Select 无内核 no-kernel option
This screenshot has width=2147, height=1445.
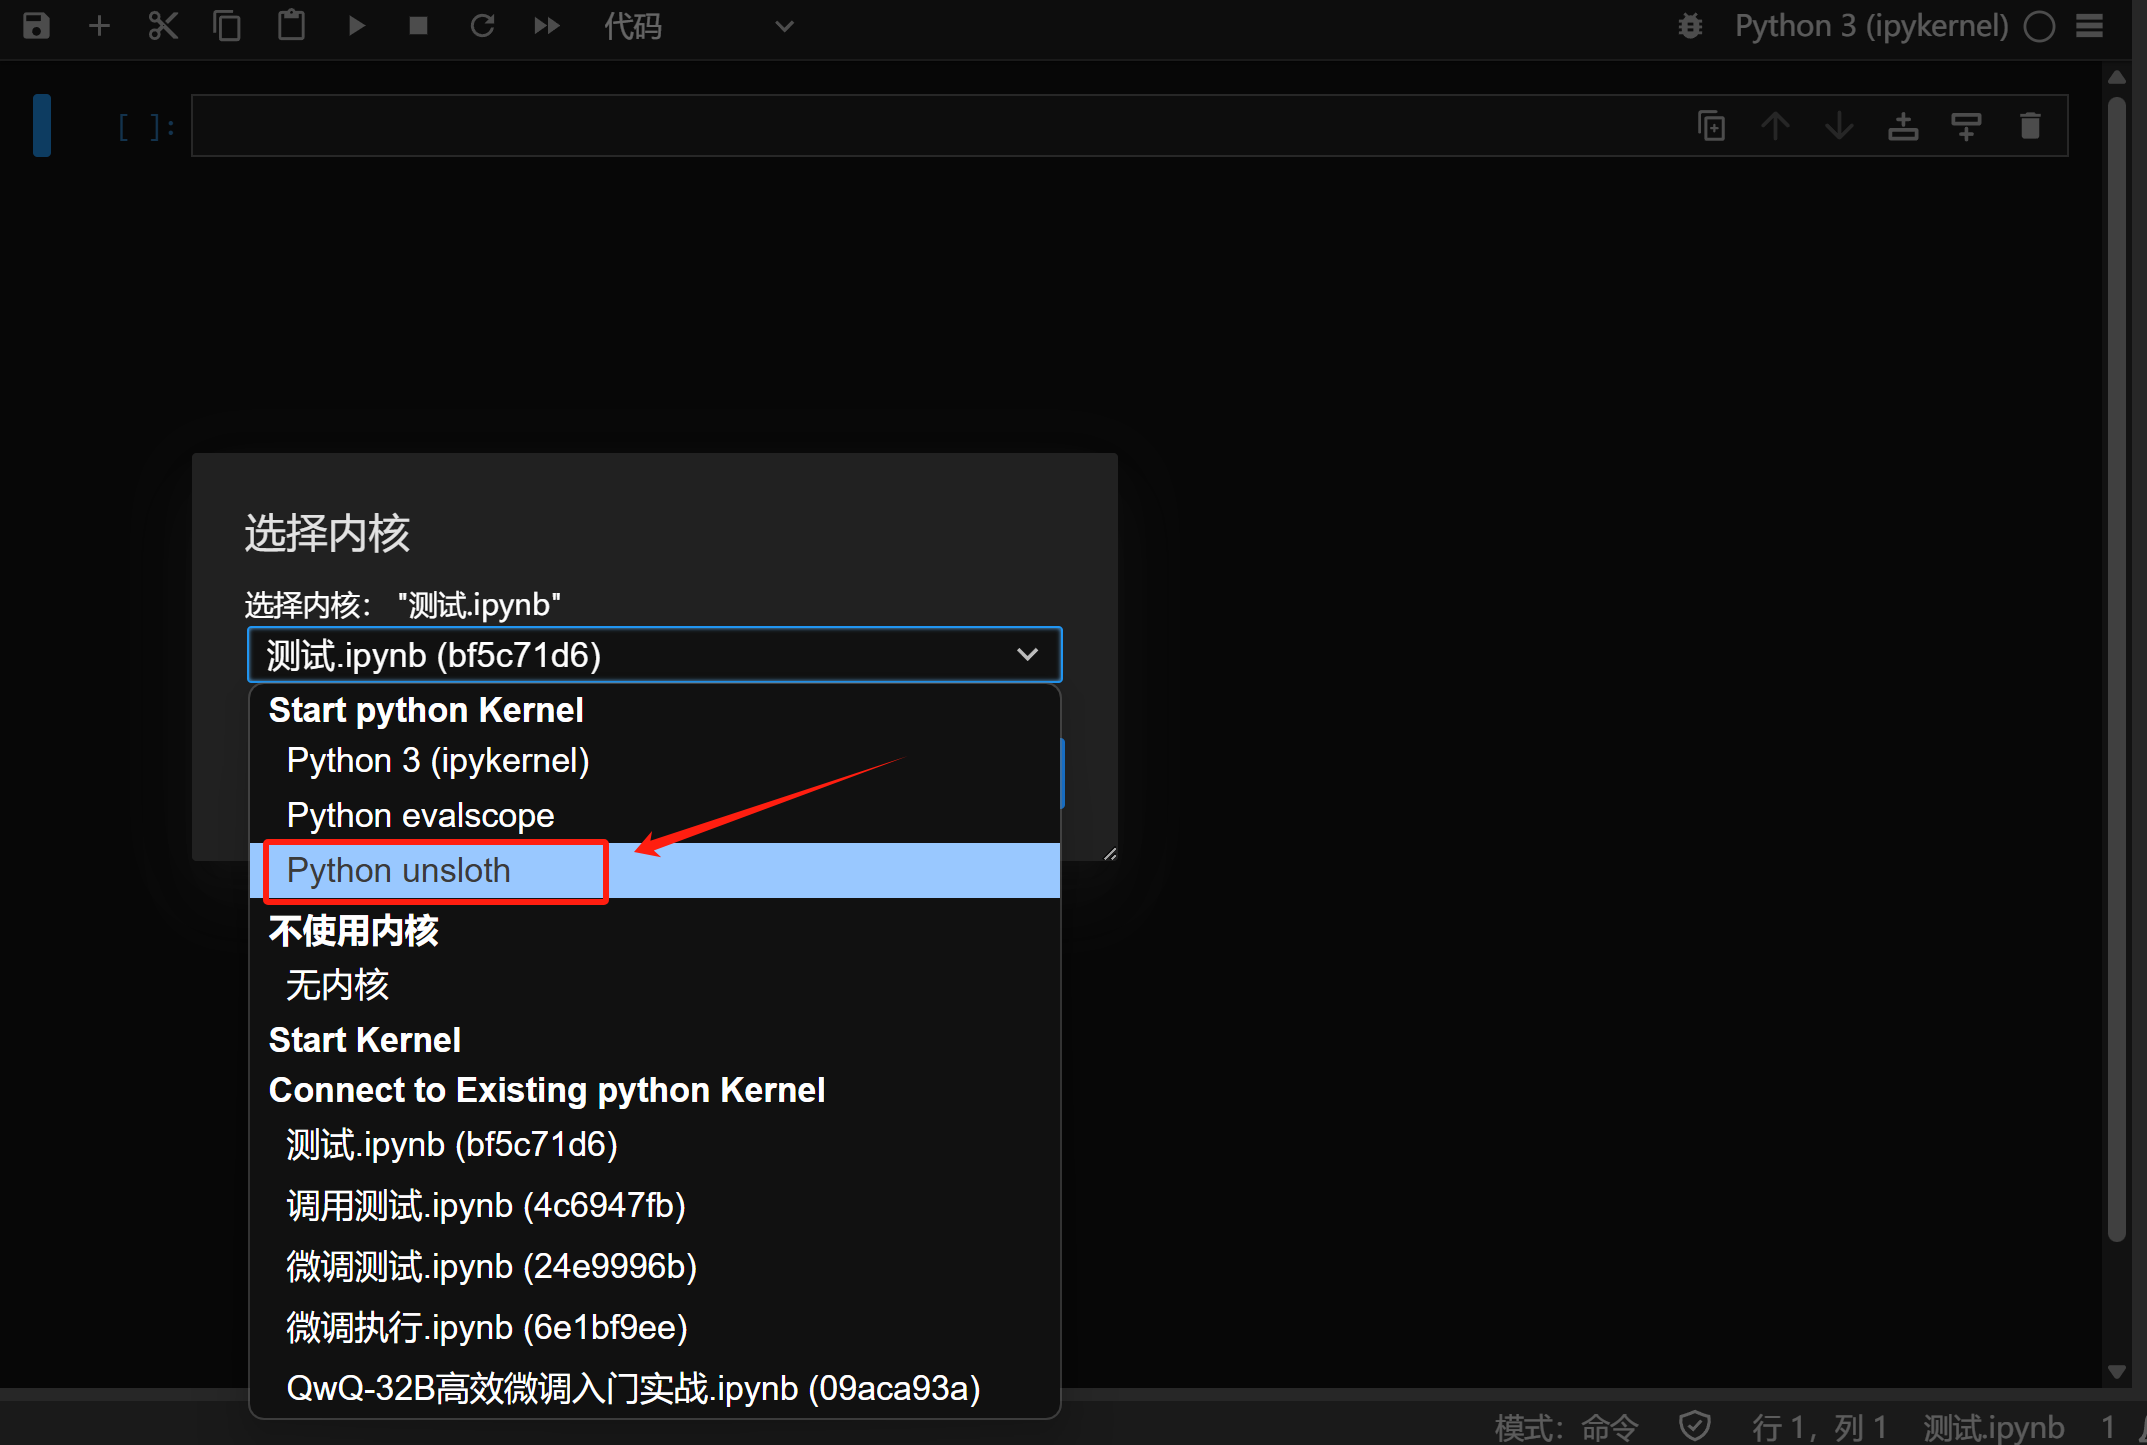pyautogui.click(x=337, y=985)
